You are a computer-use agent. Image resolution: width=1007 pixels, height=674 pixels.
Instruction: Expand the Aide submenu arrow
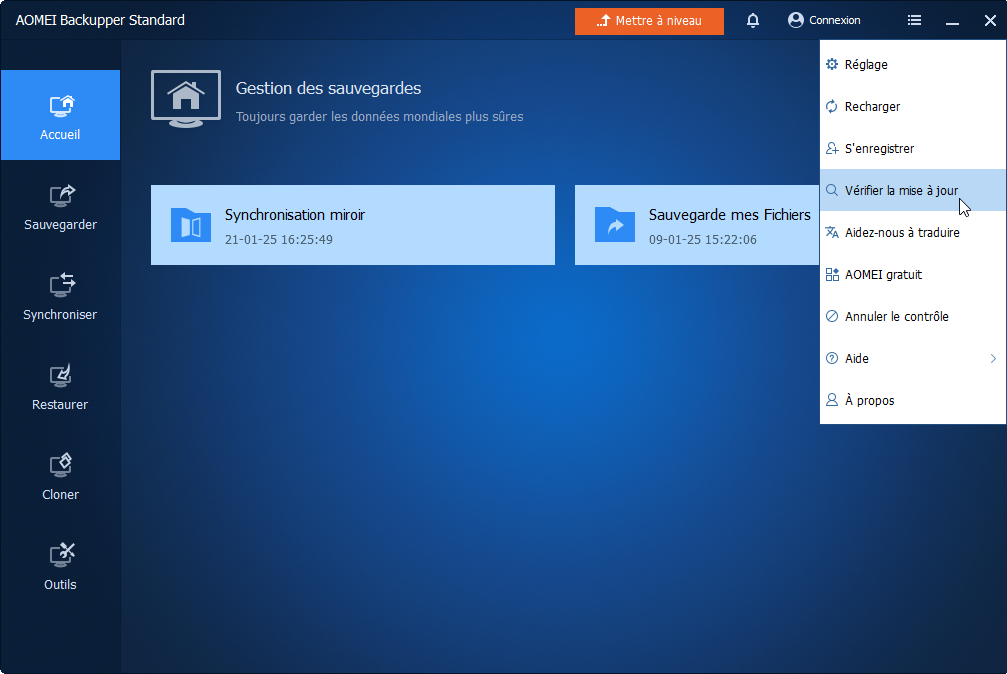coord(993,359)
